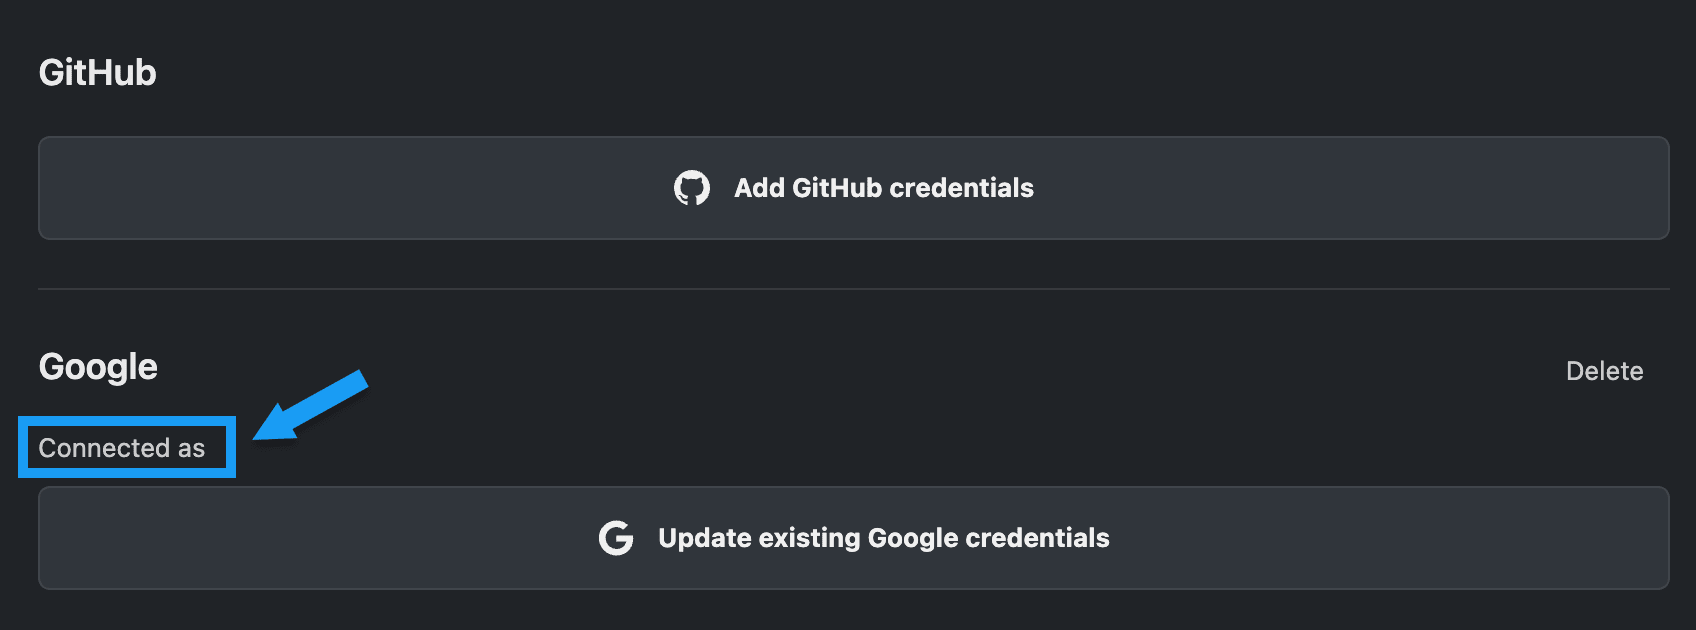Viewport: 1696px width, 630px height.
Task: Click the Google G logo icon
Action: pyautogui.click(x=616, y=538)
